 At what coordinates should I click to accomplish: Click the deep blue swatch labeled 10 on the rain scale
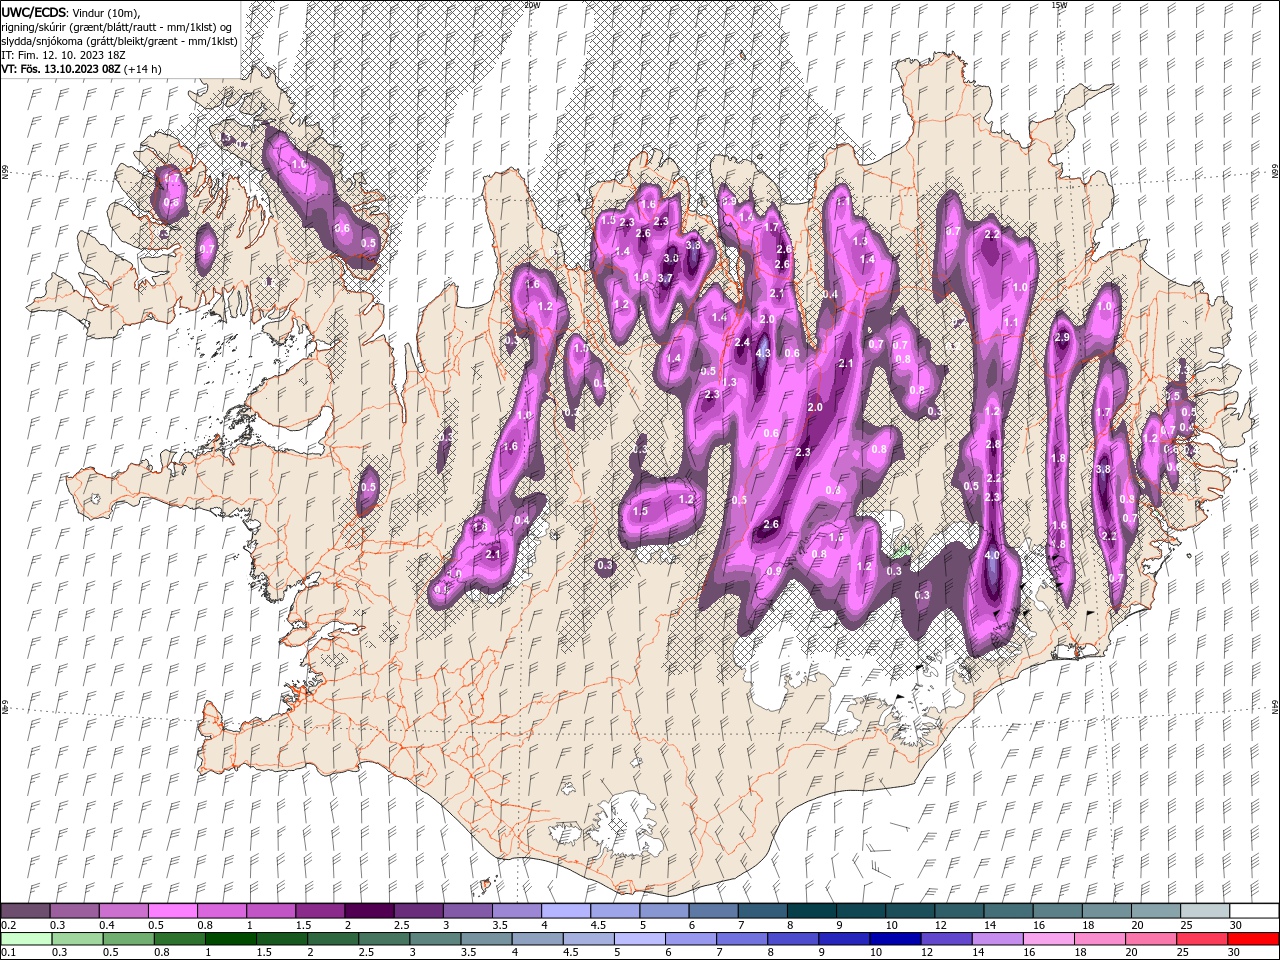tap(896, 939)
